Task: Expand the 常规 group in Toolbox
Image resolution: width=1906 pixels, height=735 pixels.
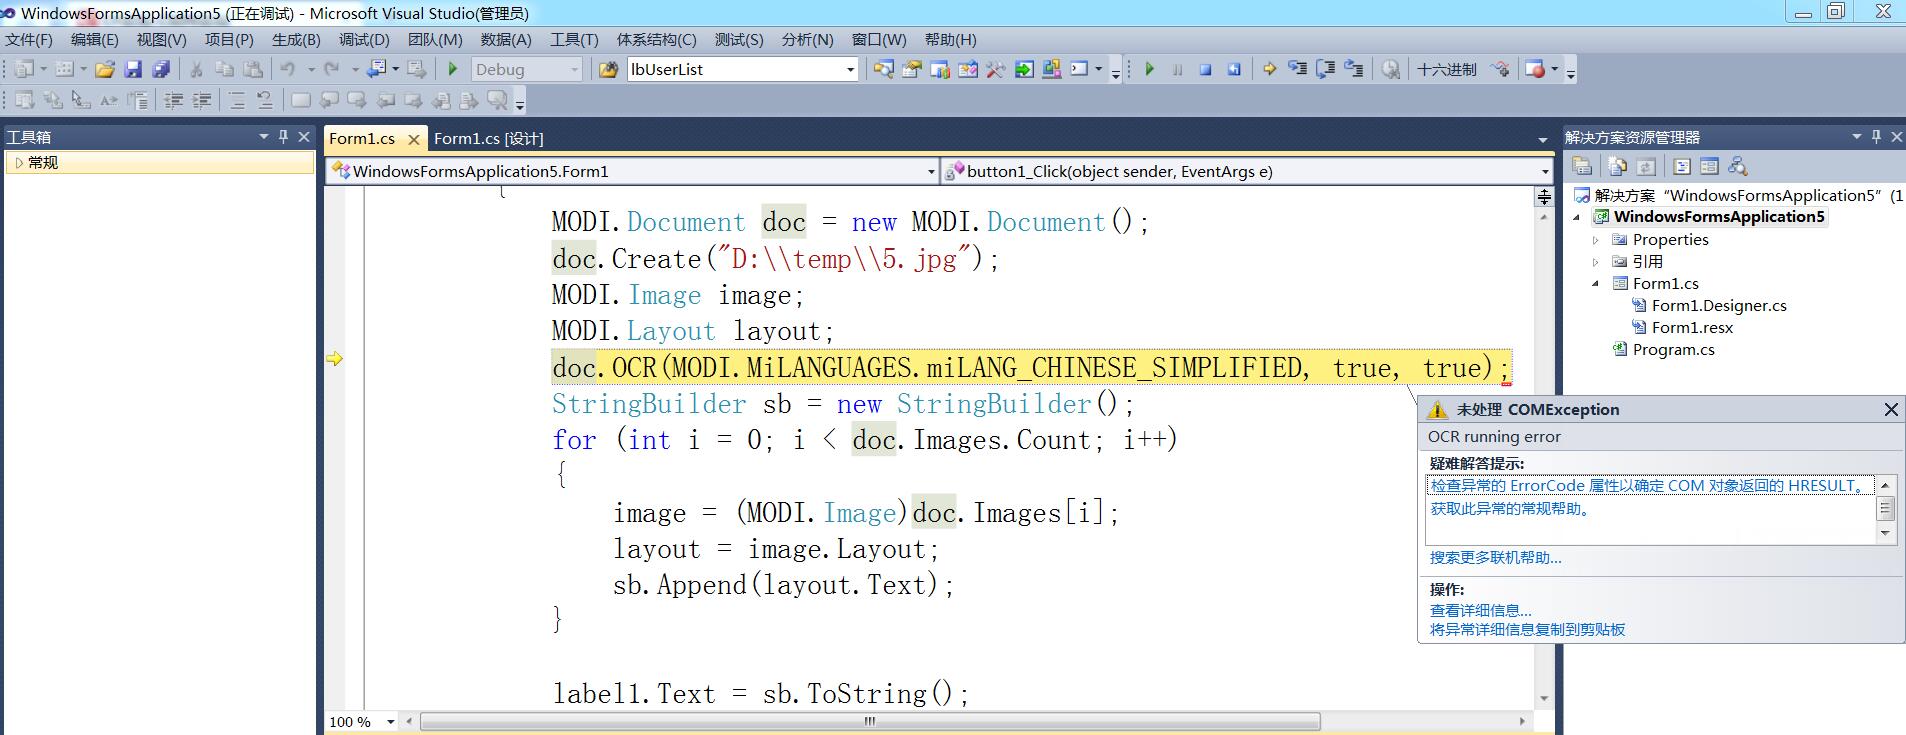Action: (19, 162)
